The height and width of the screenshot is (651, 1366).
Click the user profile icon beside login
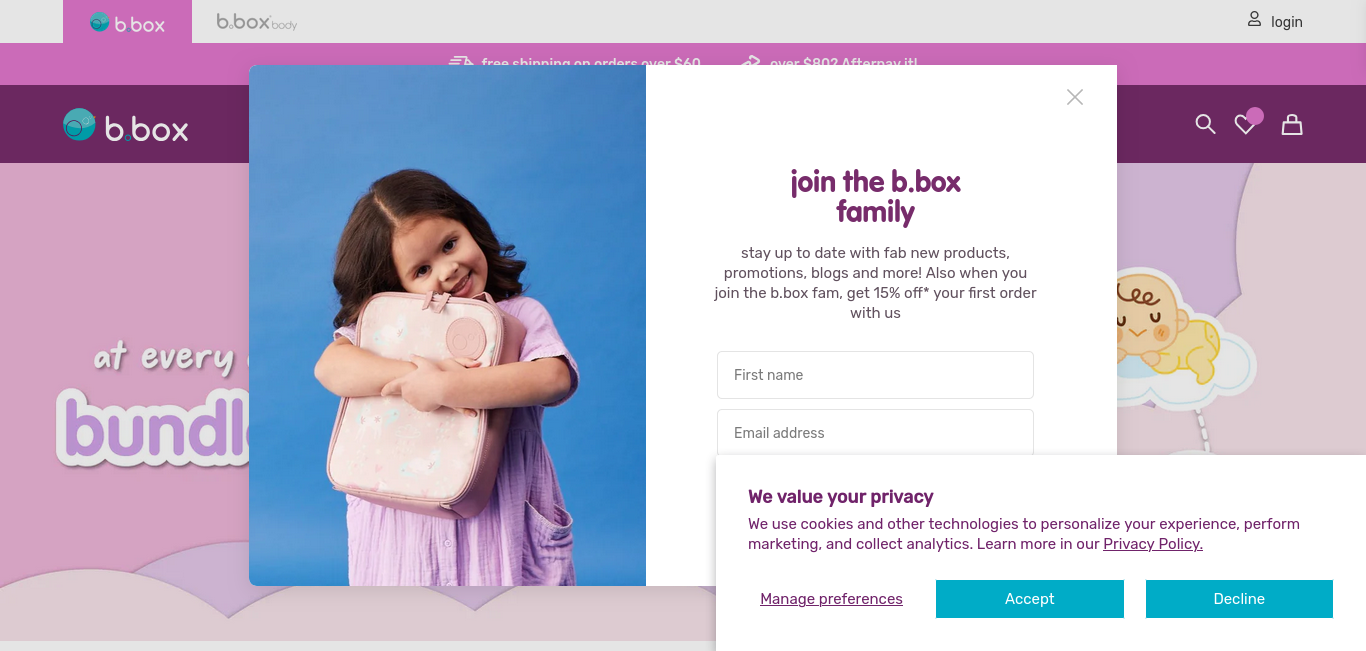coord(1254,19)
